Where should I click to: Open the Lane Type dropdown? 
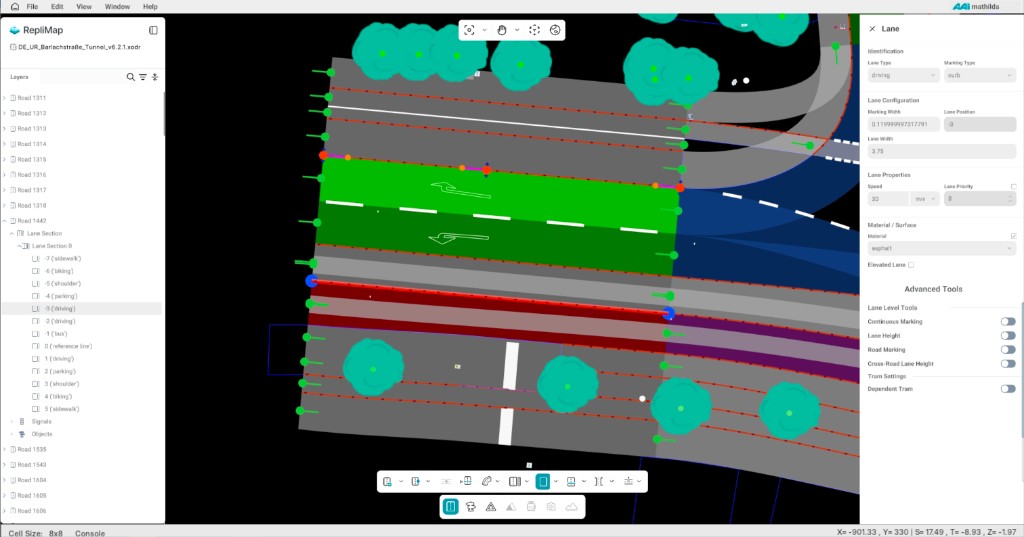pyautogui.click(x=903, y=75)
